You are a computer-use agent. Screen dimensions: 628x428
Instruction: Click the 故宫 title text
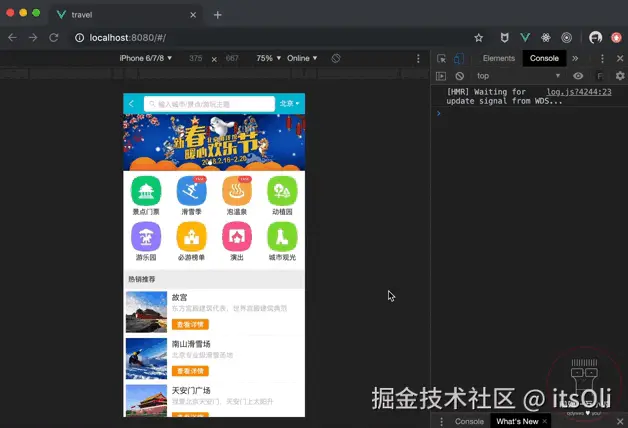[179, 297]
